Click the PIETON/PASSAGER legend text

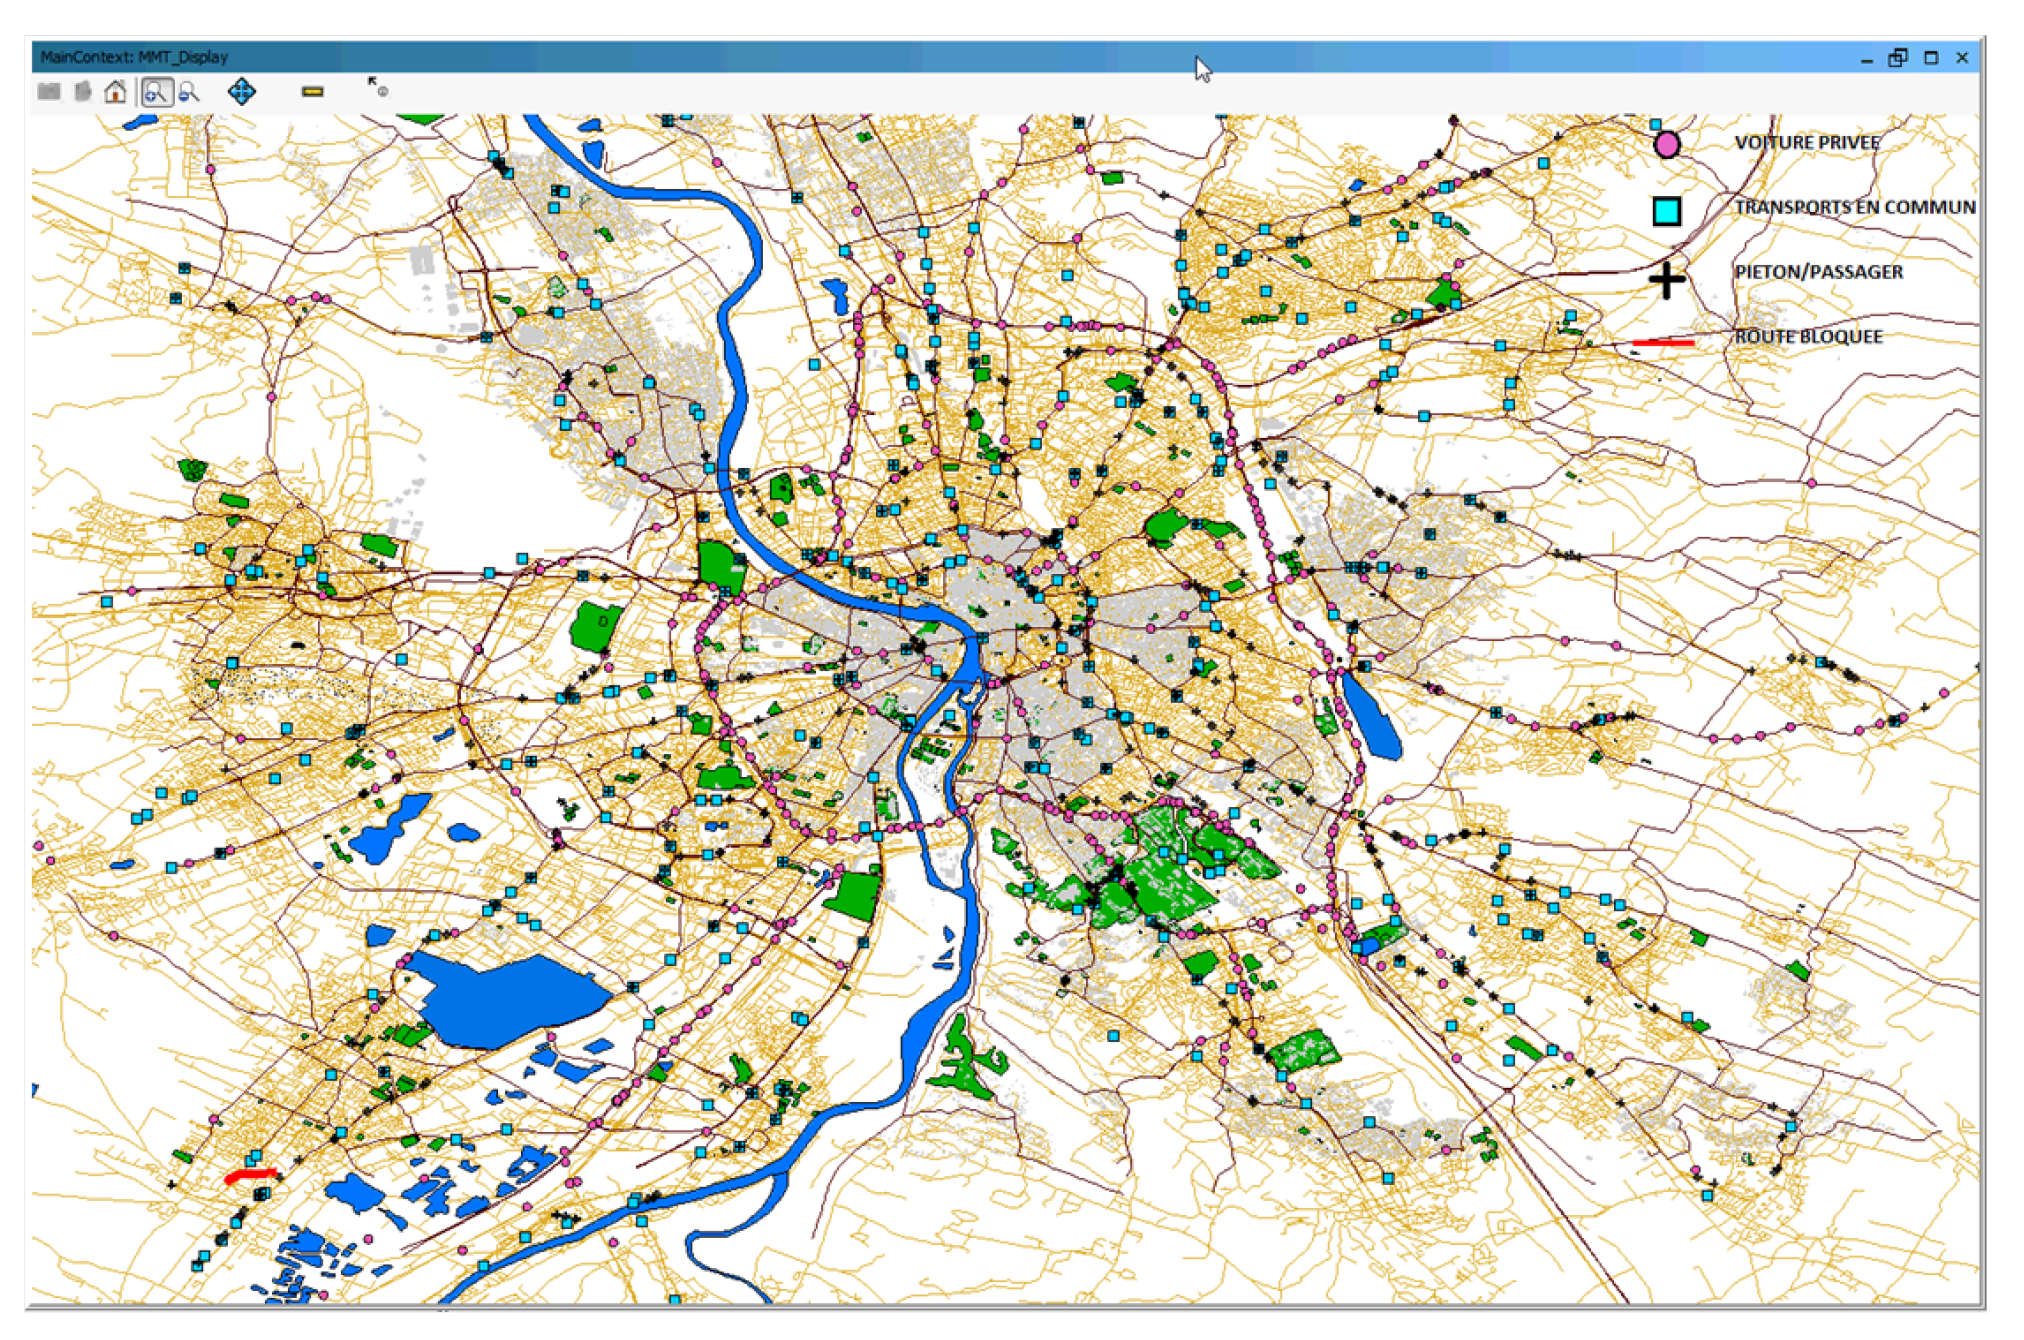tap(1818, 272)
